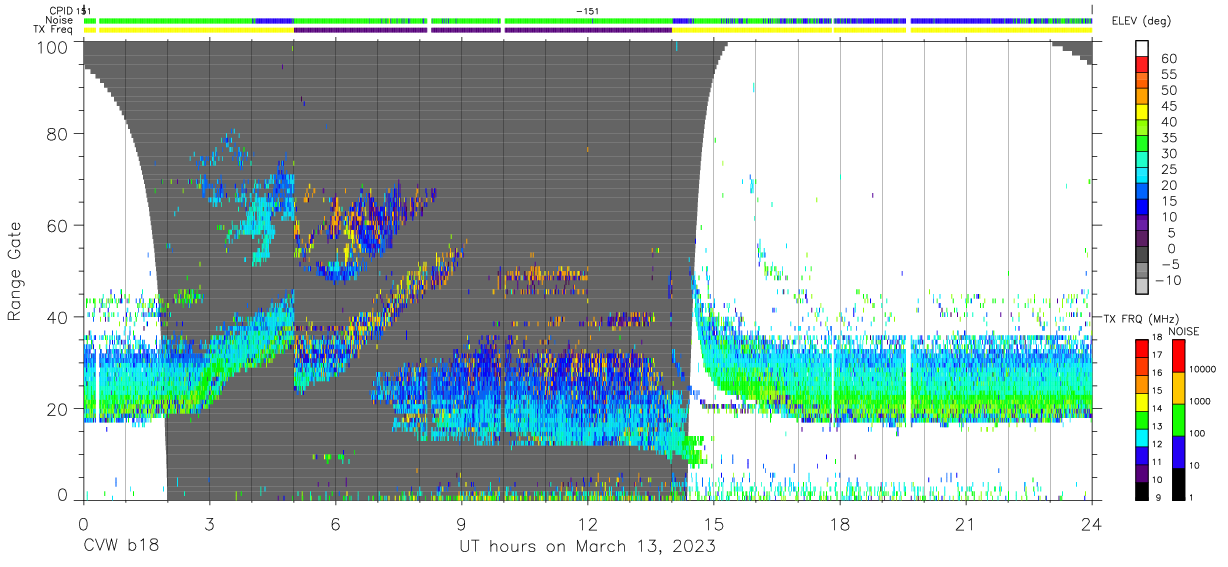
Task: Click the 'Range Gate' y-axis label
Action: coord(14,270)
